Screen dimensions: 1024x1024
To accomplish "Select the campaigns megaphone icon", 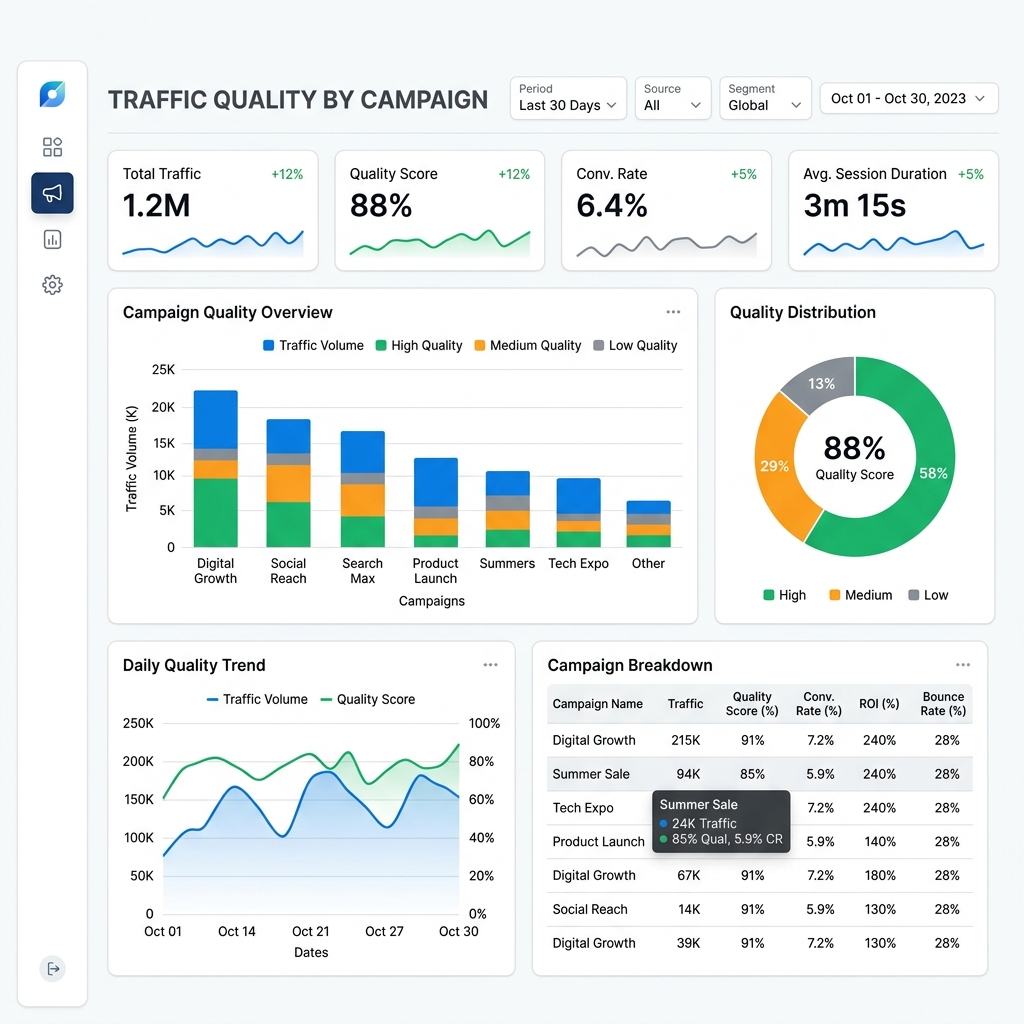I will click(x=52, y=193).
